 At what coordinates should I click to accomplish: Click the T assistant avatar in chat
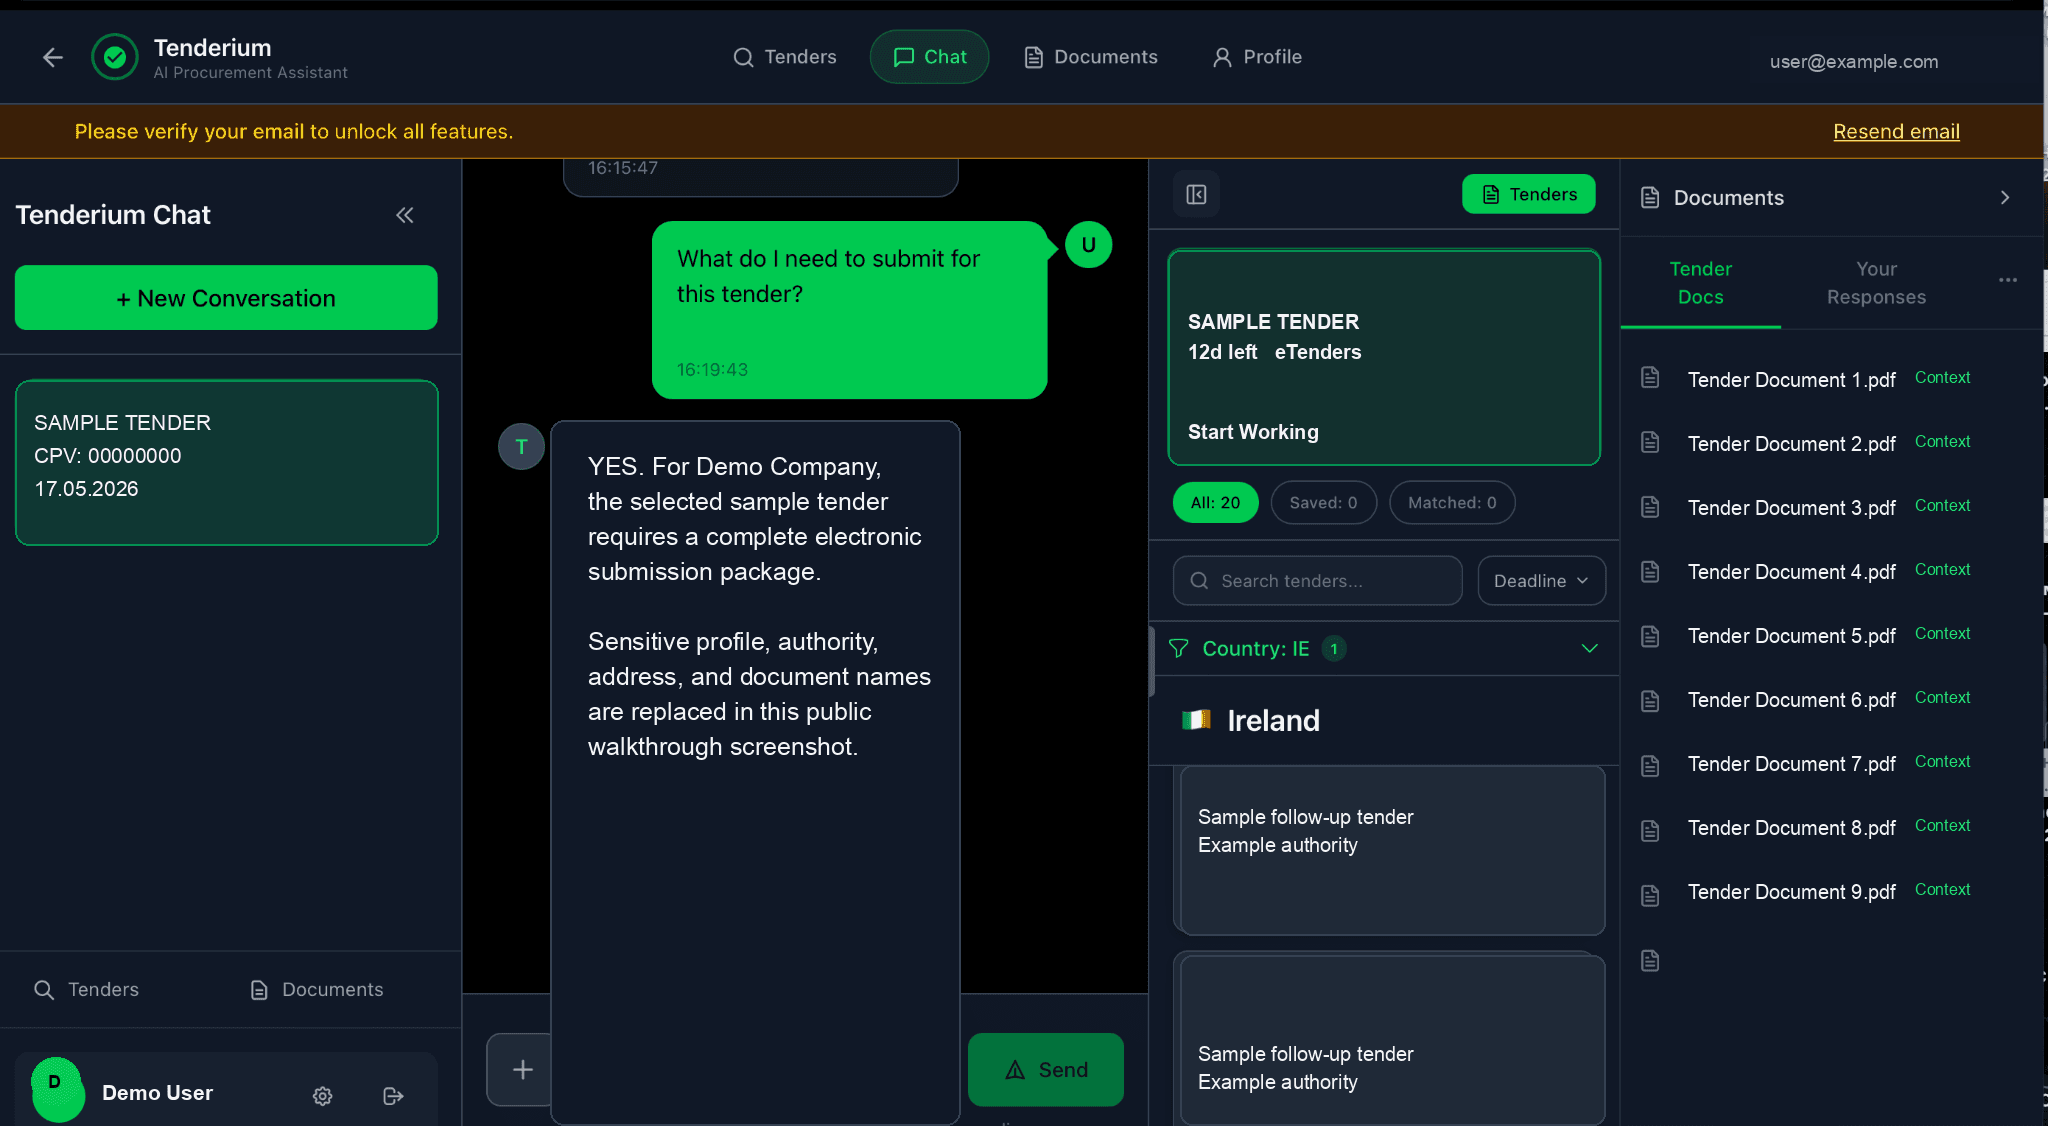tap(521, 447)
